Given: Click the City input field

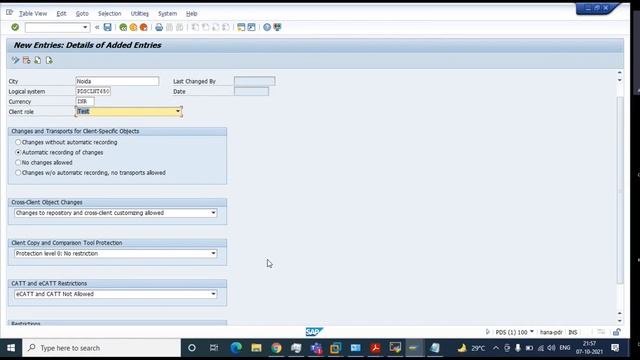Looking at the screenshot, I should pyautogui.click(x=117, y=81).
